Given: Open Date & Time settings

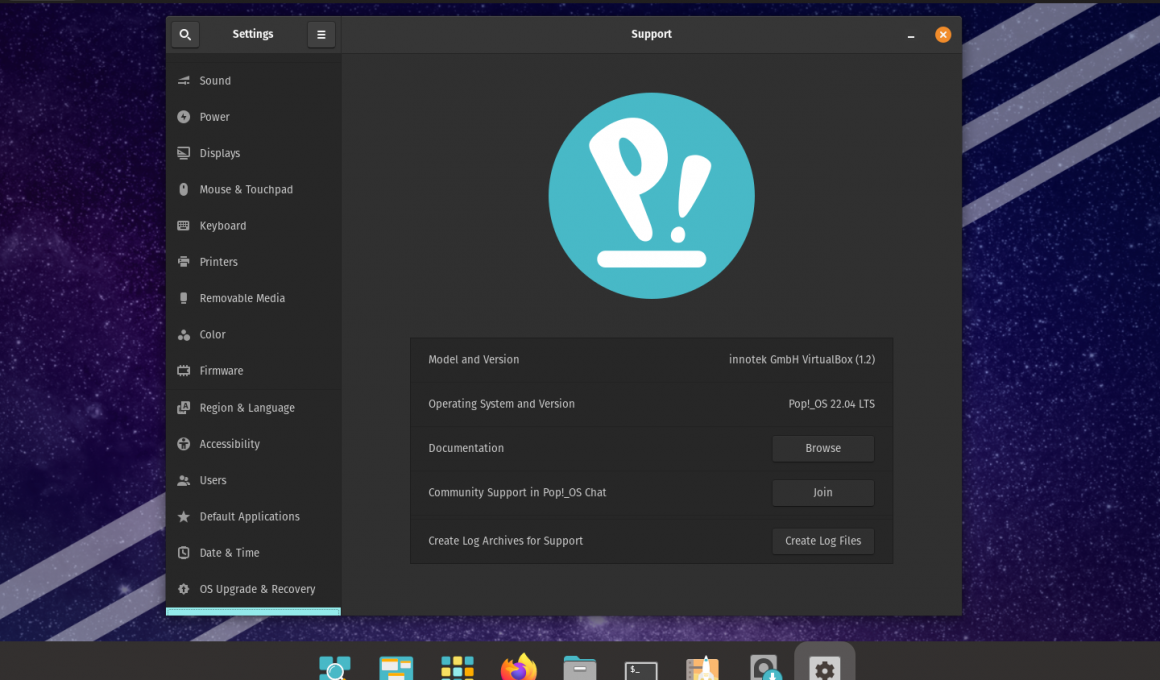Looking at the screenshot, I should (229, 553).
